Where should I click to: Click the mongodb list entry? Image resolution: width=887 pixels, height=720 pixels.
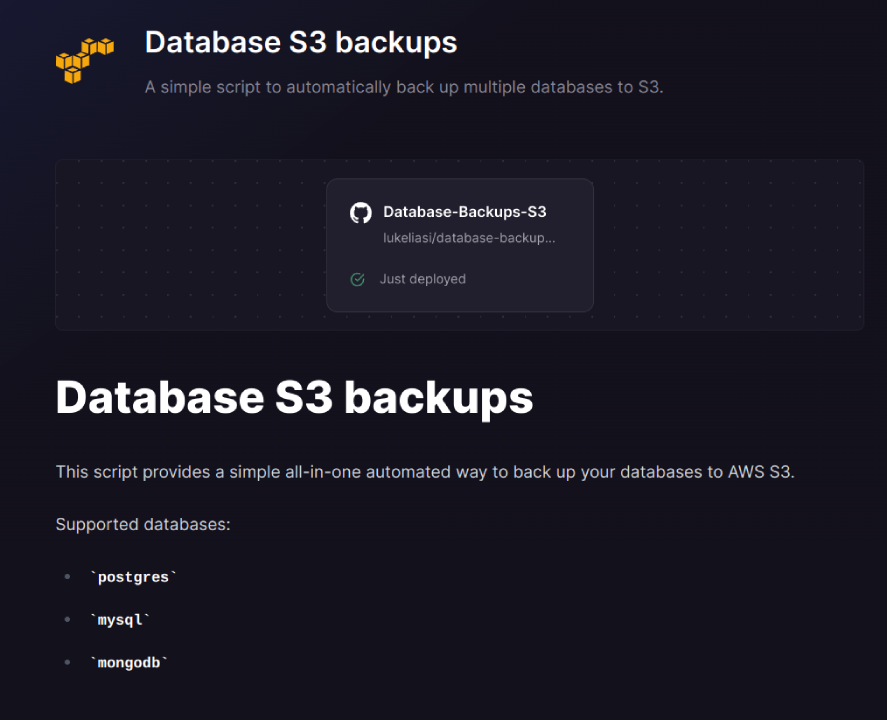(x=128, y=661)
